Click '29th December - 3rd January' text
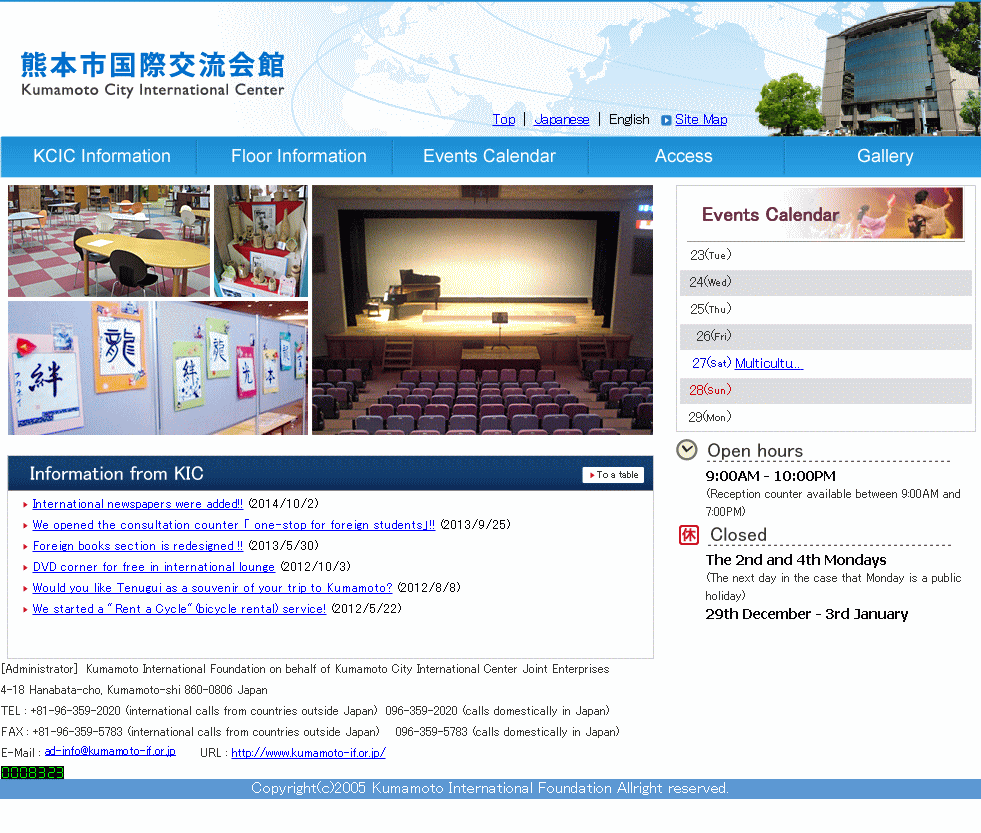This screenshot has width=981, height=833. 806,614
